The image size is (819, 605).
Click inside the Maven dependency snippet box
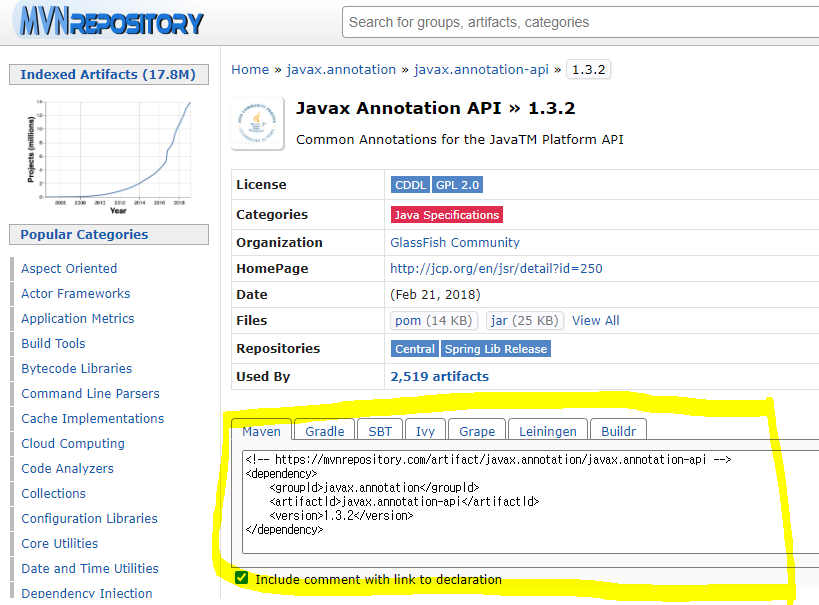pyautogui.click(x=530, y=502)
